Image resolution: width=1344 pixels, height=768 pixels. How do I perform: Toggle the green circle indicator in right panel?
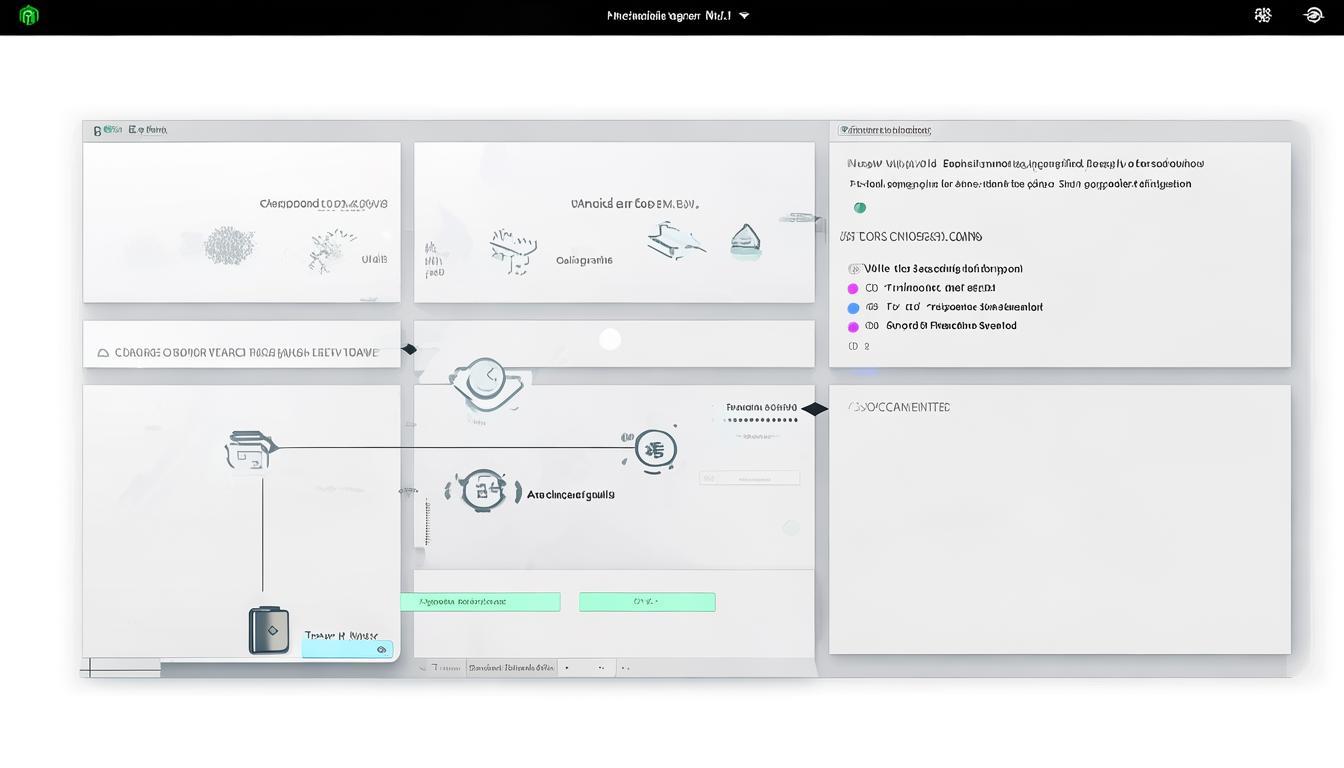coord(860,208)
